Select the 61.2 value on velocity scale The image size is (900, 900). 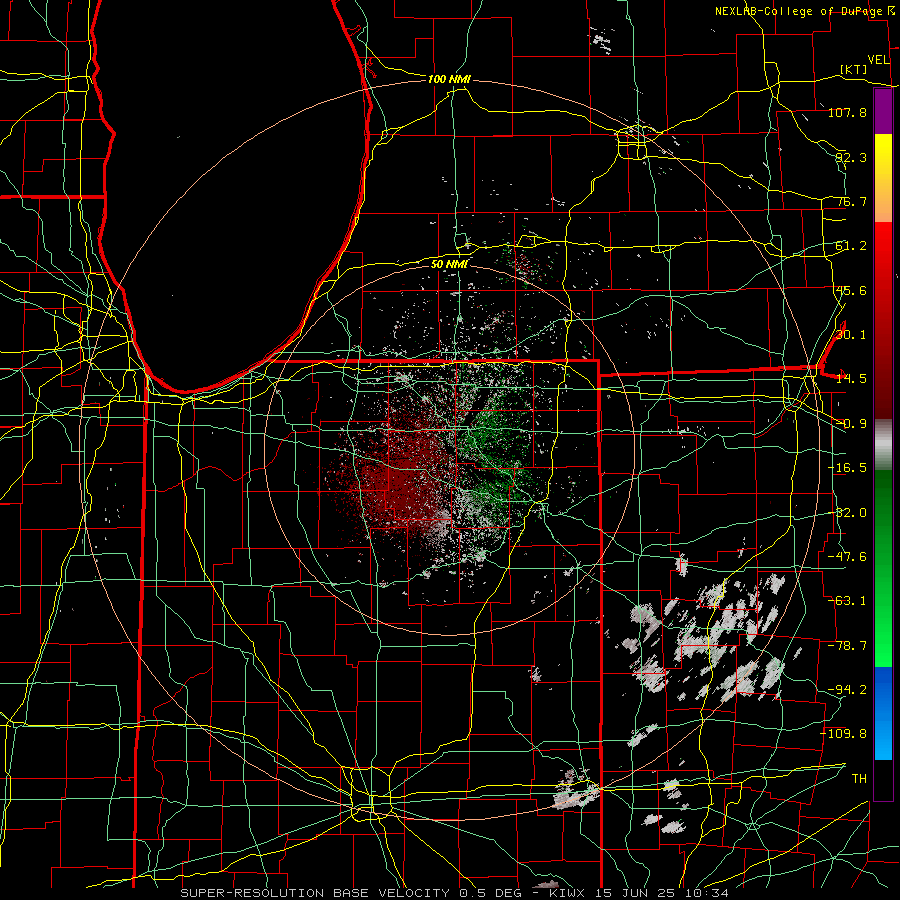[851, 246]
